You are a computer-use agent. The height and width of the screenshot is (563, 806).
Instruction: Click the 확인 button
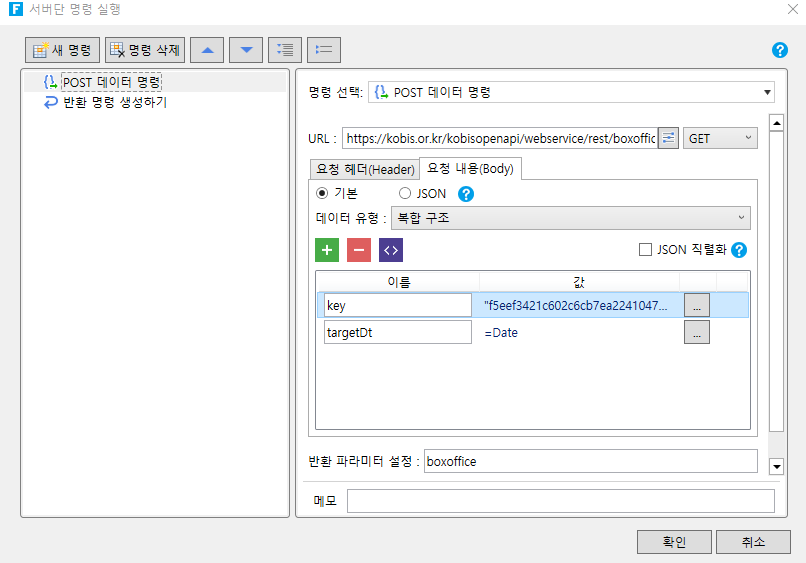(x=674, y=541)
